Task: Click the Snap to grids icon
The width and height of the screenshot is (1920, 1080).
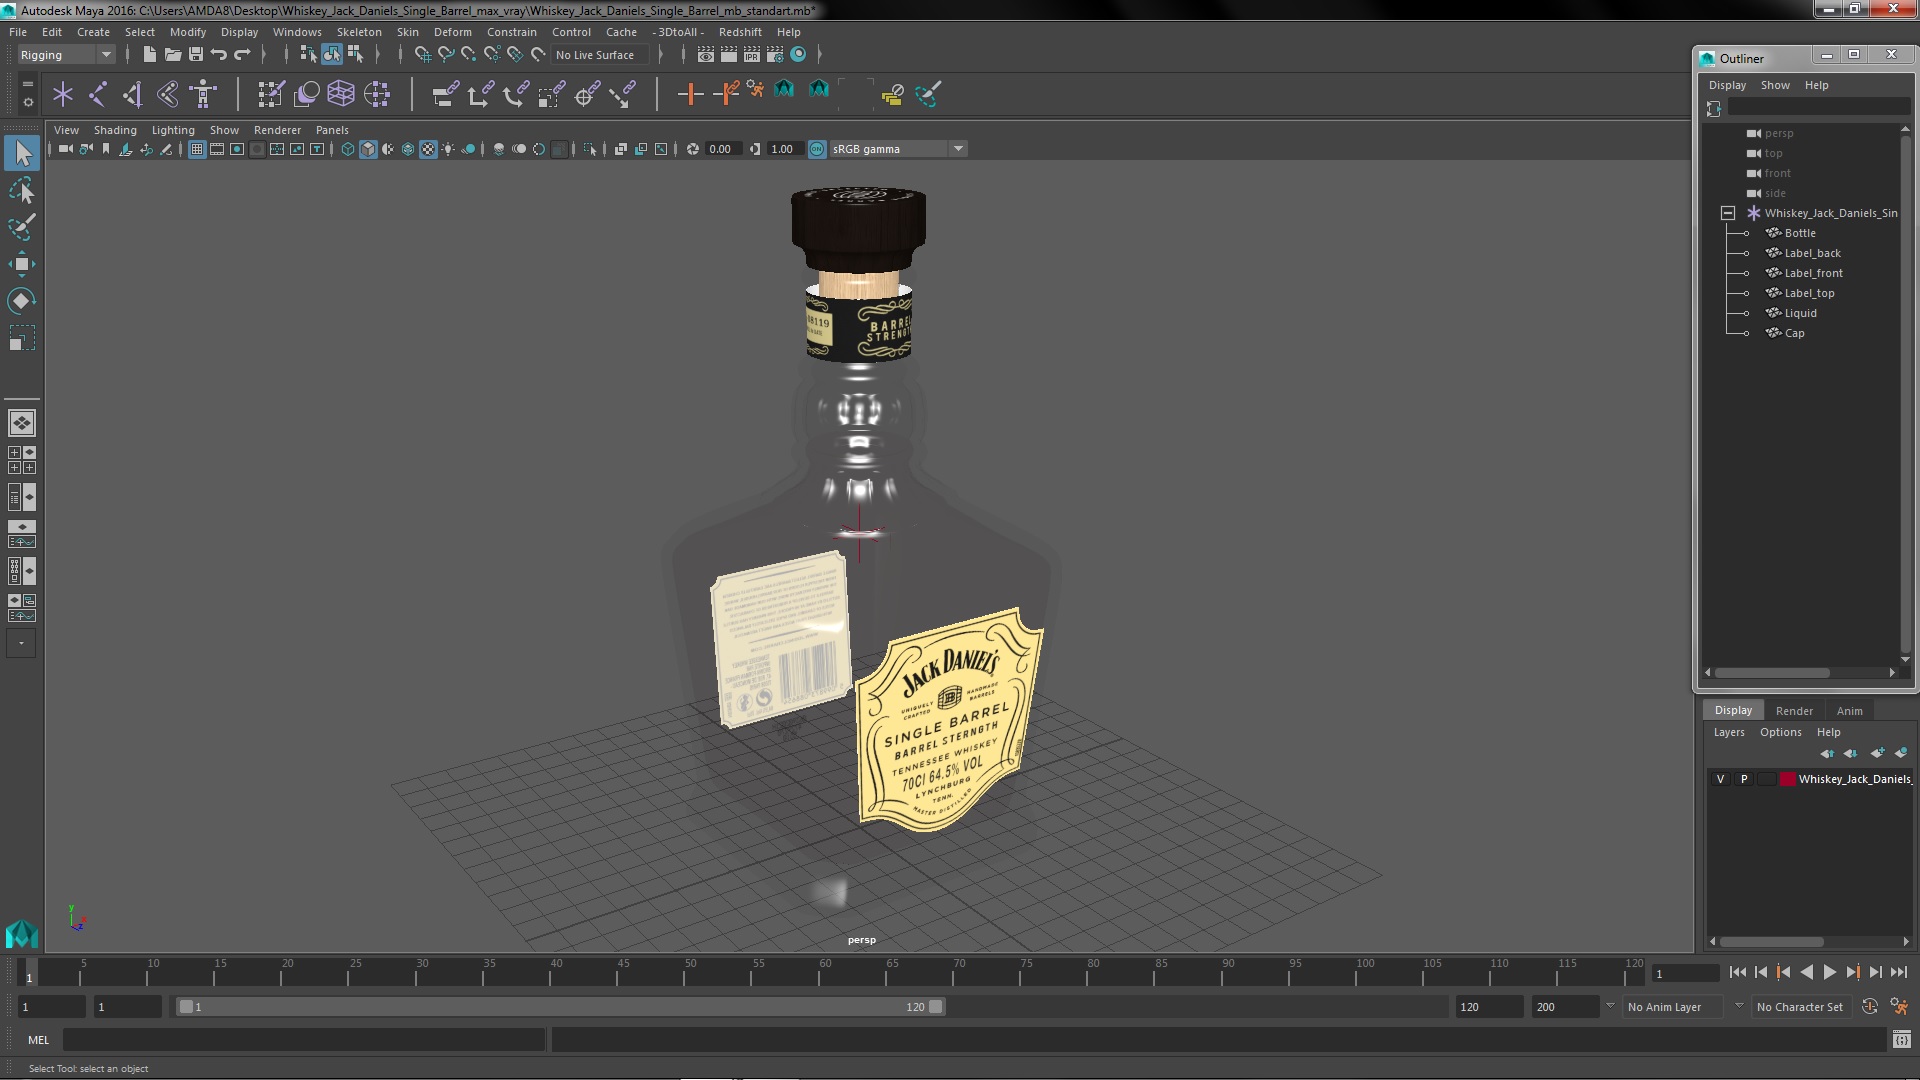Action: pos(423,54)
